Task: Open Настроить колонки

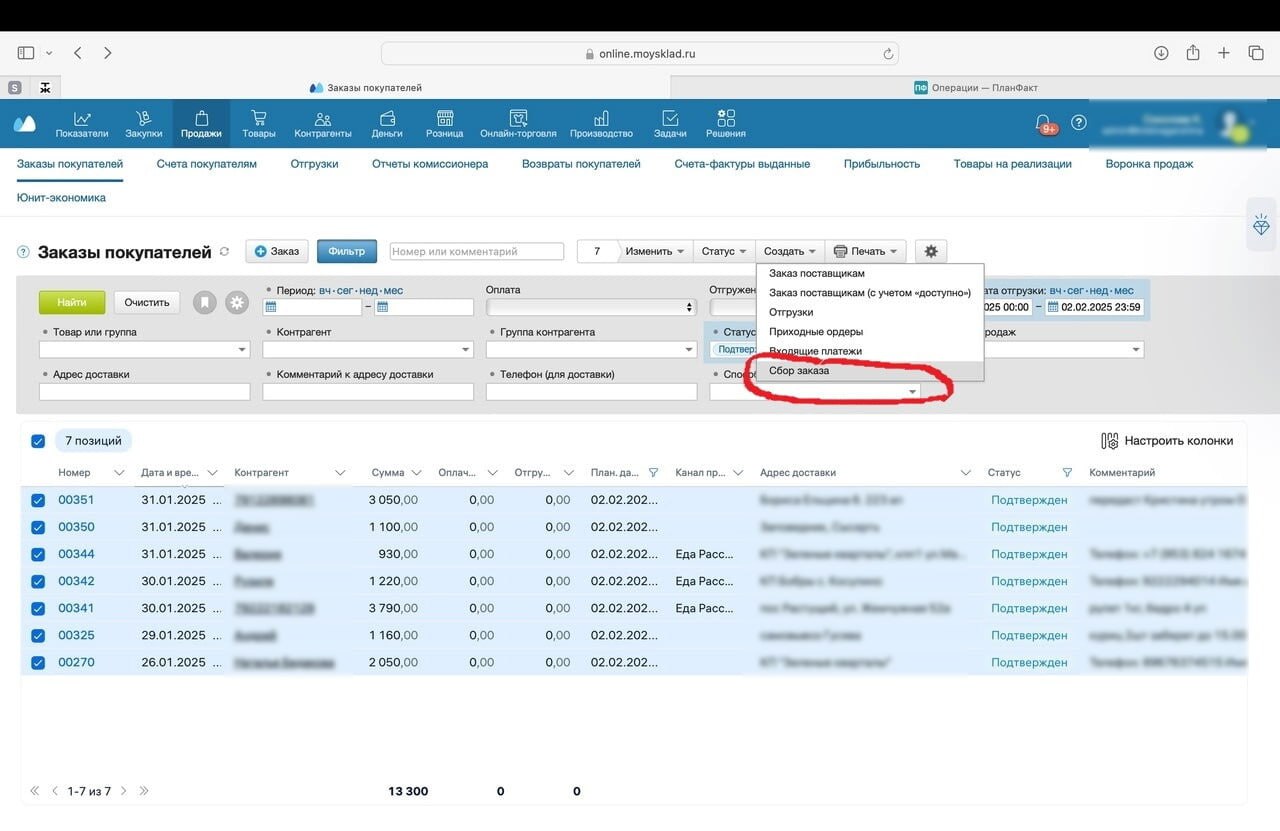Action: point(1167,441)
